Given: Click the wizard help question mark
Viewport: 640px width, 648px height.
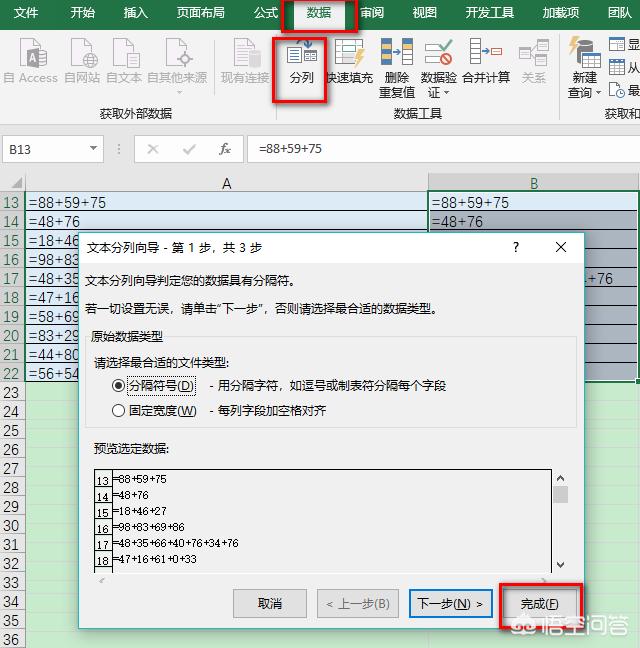Looking at the screenshot, I should (x=516, y=247).
